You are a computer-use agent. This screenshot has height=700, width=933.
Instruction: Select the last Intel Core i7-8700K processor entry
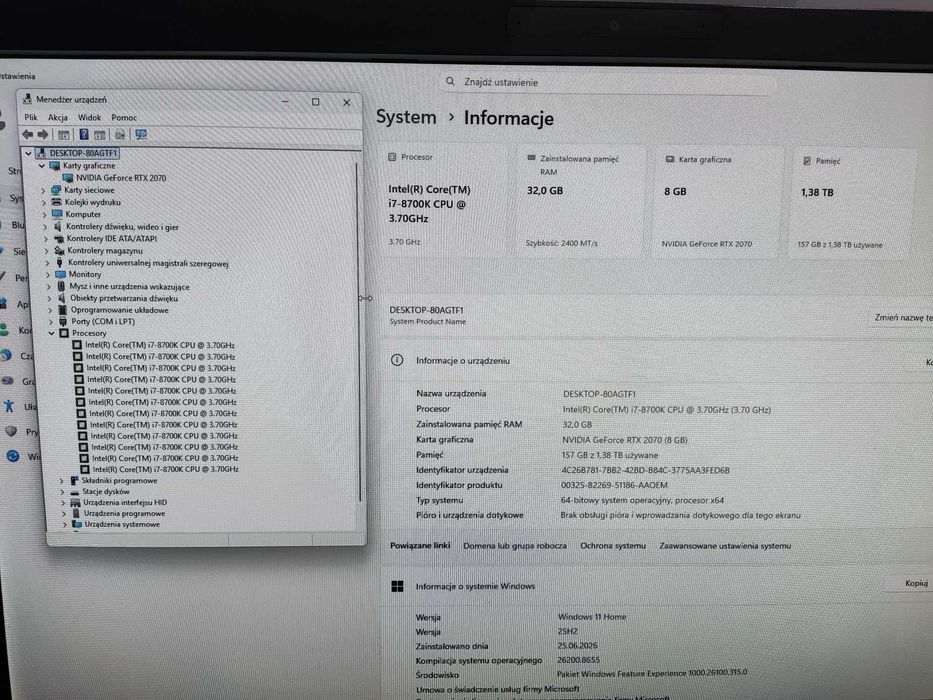[165, 469]
